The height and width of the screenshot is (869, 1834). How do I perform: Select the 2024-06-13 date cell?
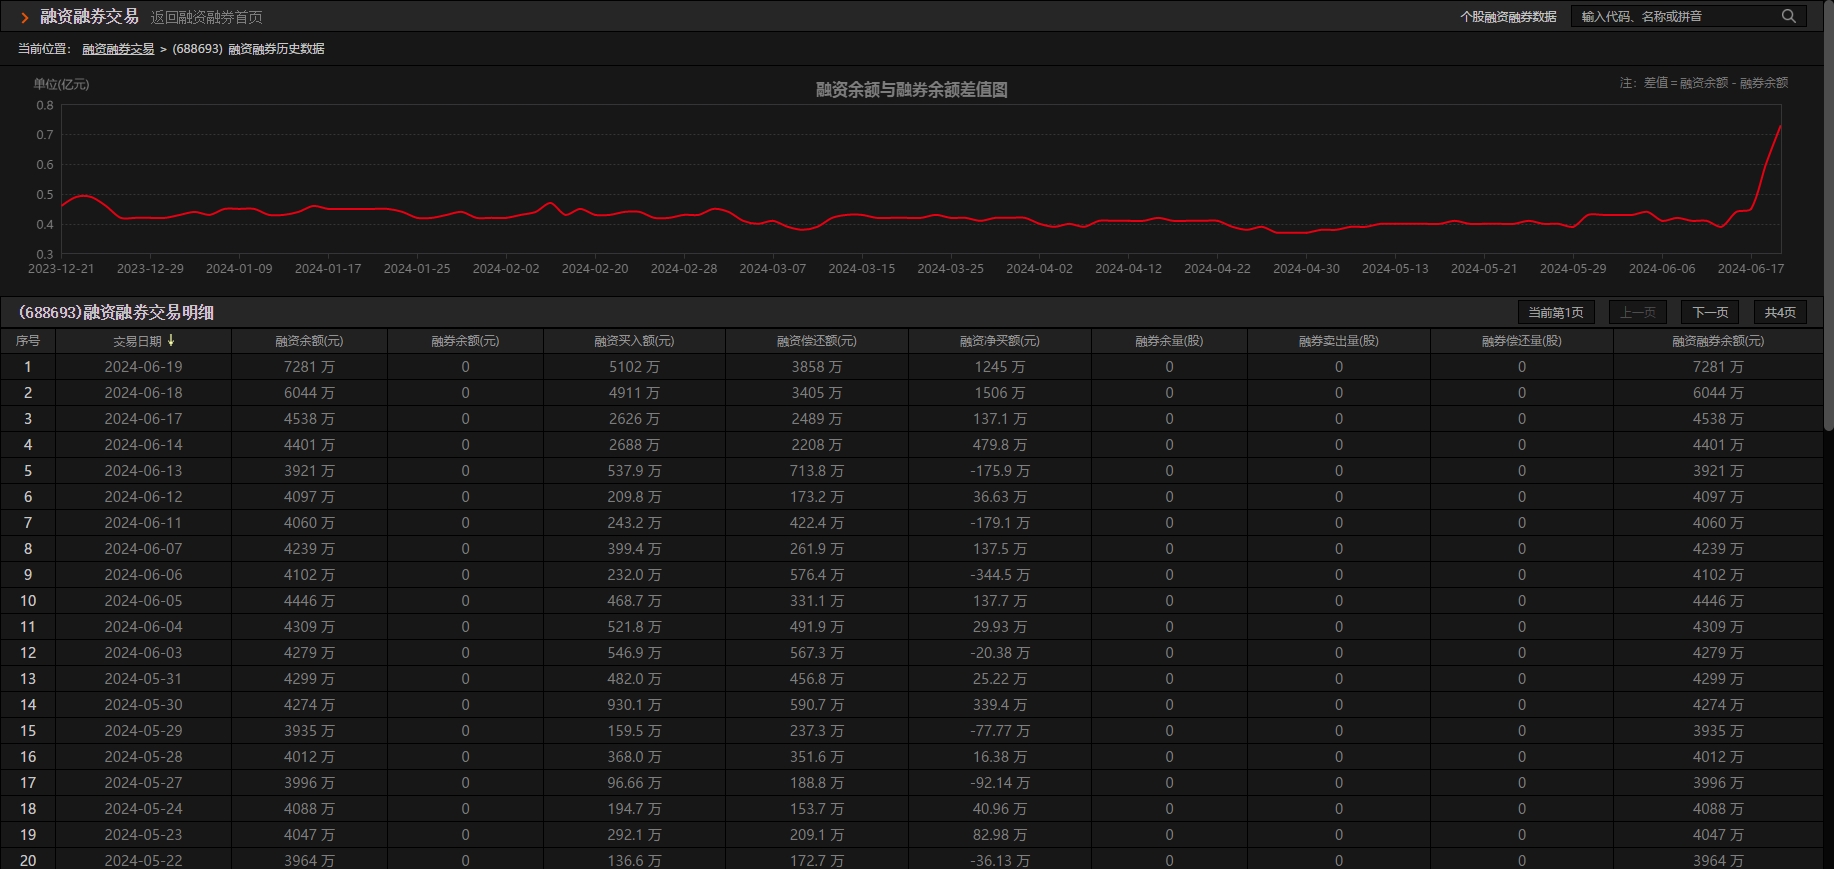point(143,471)
